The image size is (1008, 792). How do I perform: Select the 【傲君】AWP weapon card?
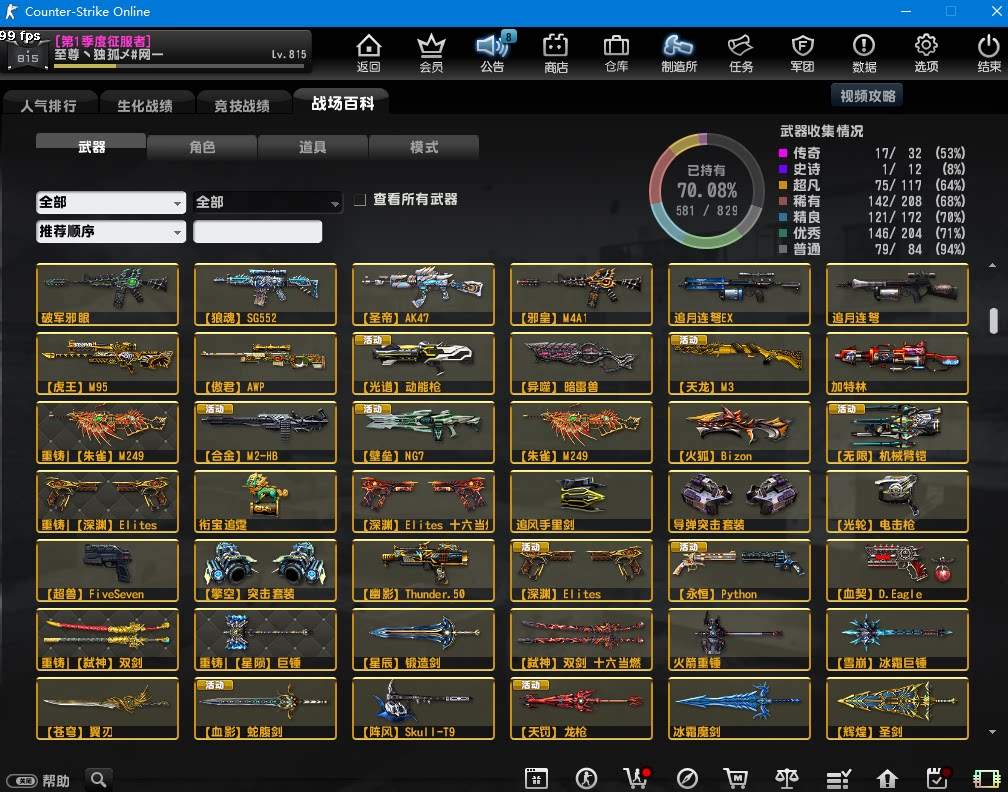click(266, 363)
